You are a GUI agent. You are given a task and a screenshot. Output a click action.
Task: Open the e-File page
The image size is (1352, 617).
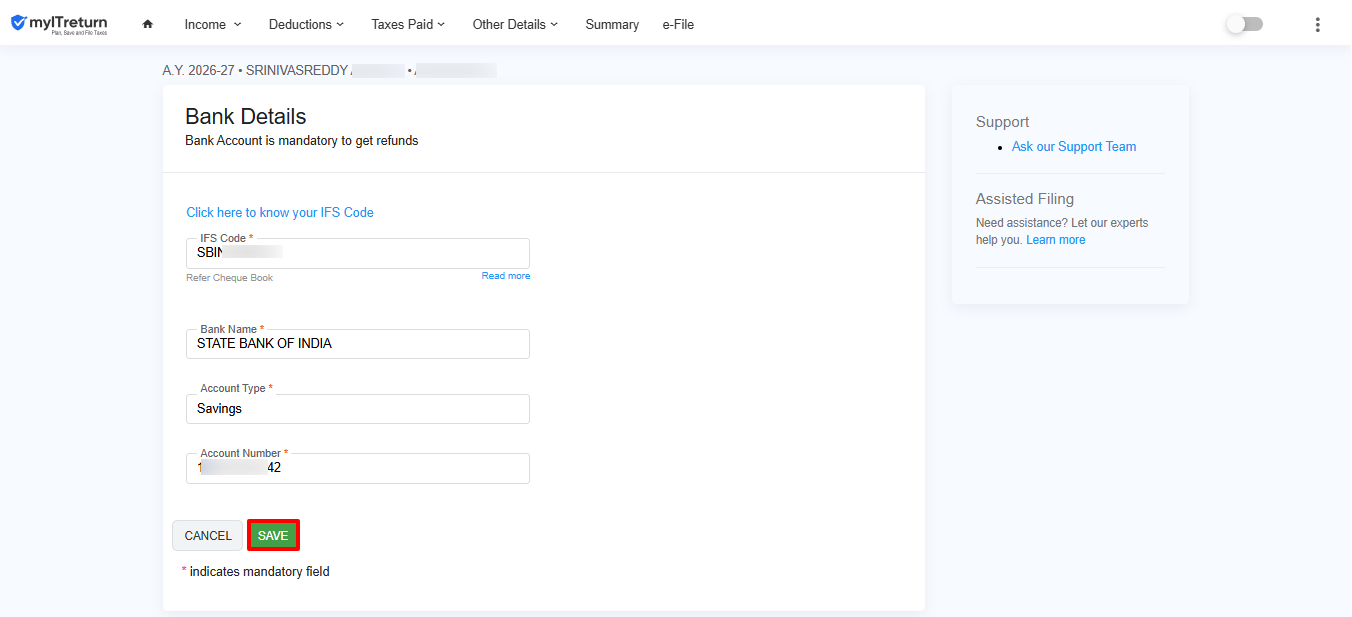pos(678,24)
